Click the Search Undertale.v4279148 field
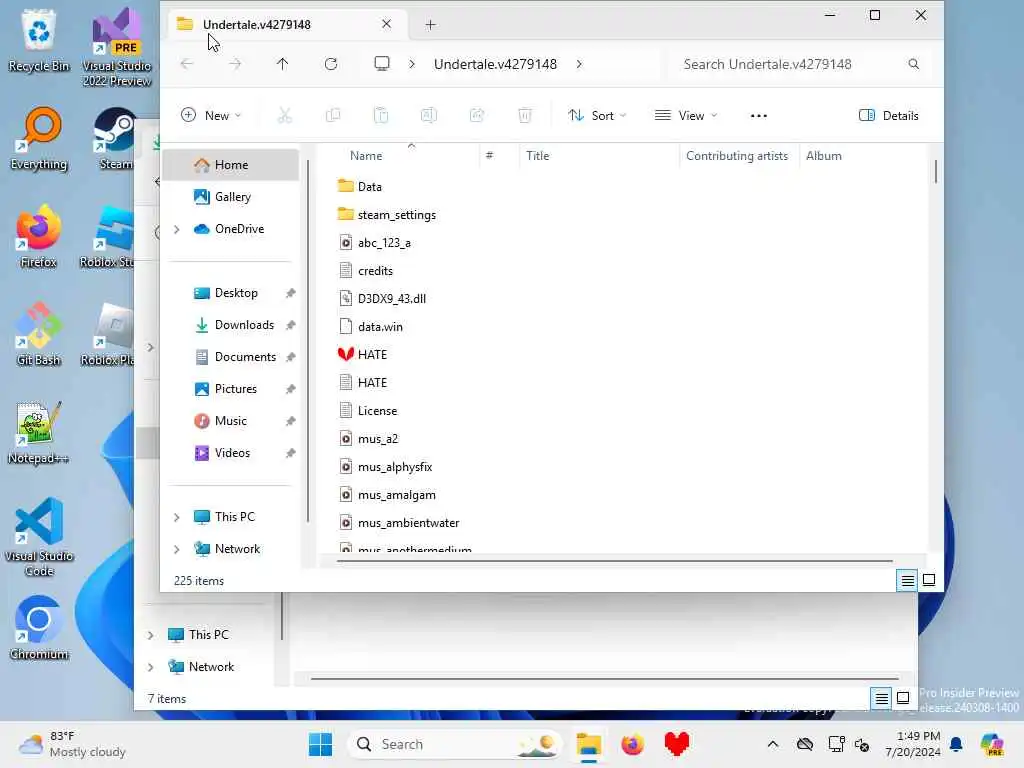This screenshot has height=768, width=1024. pyautogui.click(x=800, y=64)
